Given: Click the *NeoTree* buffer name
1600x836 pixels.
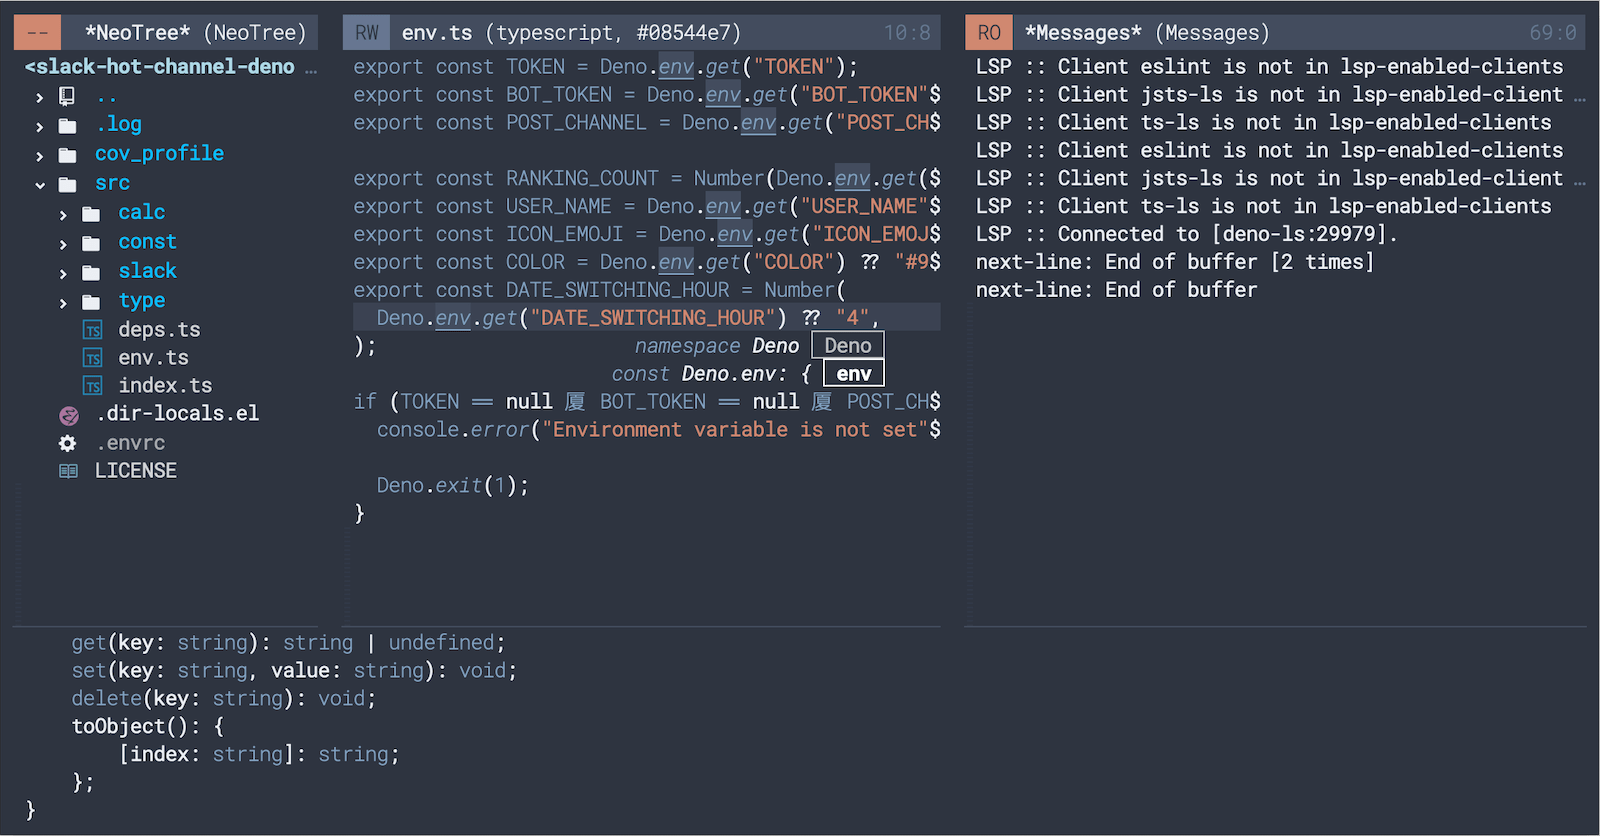Looking at the screenshot, I should 137,33.
